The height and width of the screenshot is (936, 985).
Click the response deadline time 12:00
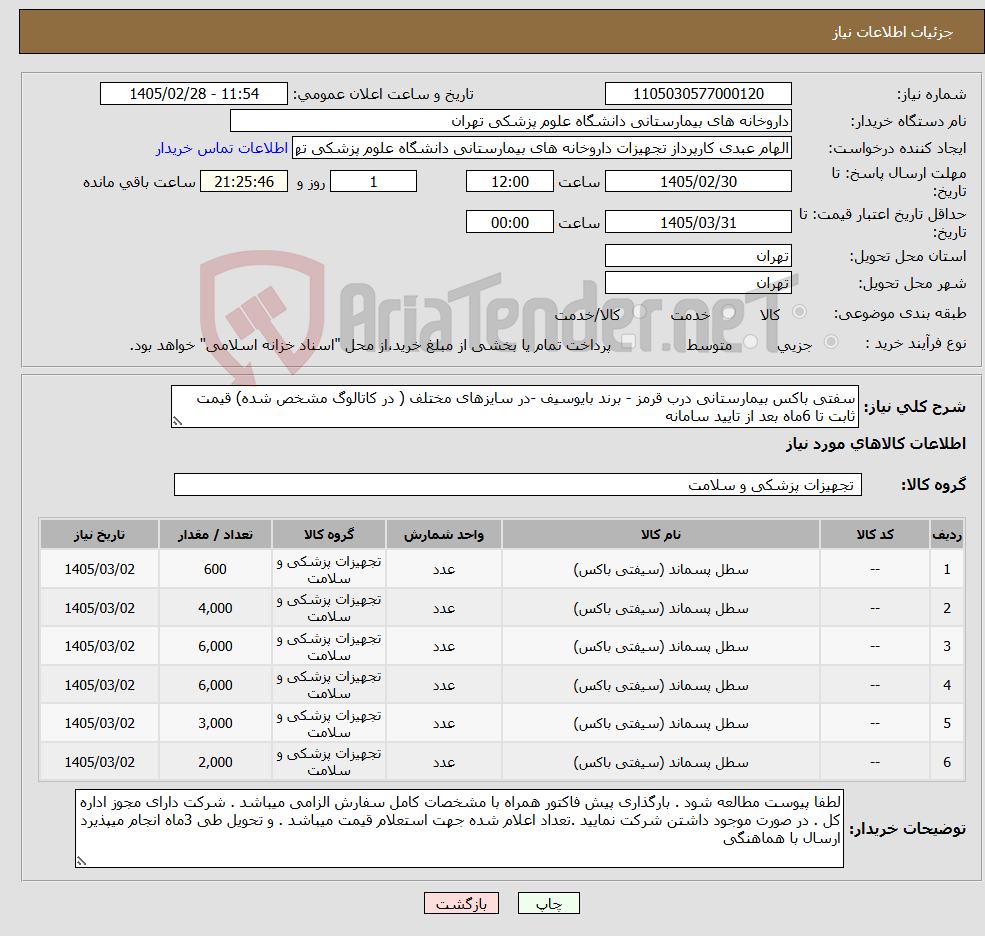(x=509, y=182)
